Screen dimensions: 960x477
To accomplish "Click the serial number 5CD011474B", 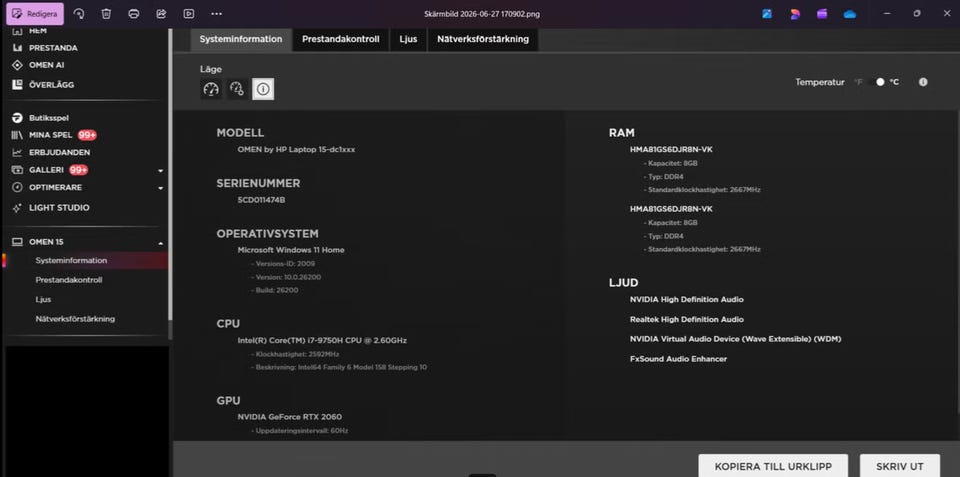I will tap(261, 200).
